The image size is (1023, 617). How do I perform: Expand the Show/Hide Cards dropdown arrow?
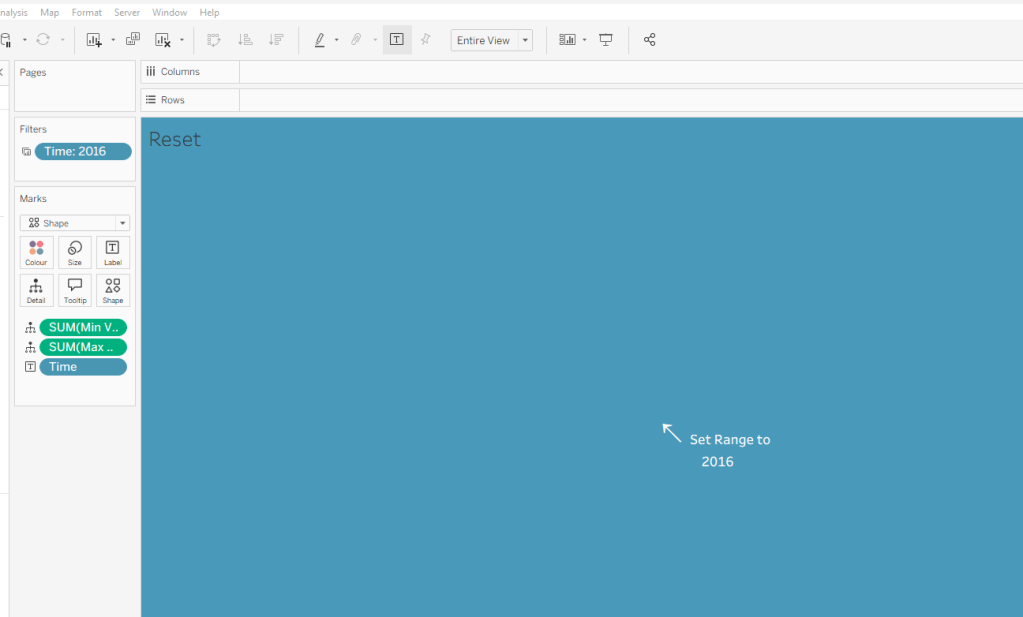(x=584, y=40)
